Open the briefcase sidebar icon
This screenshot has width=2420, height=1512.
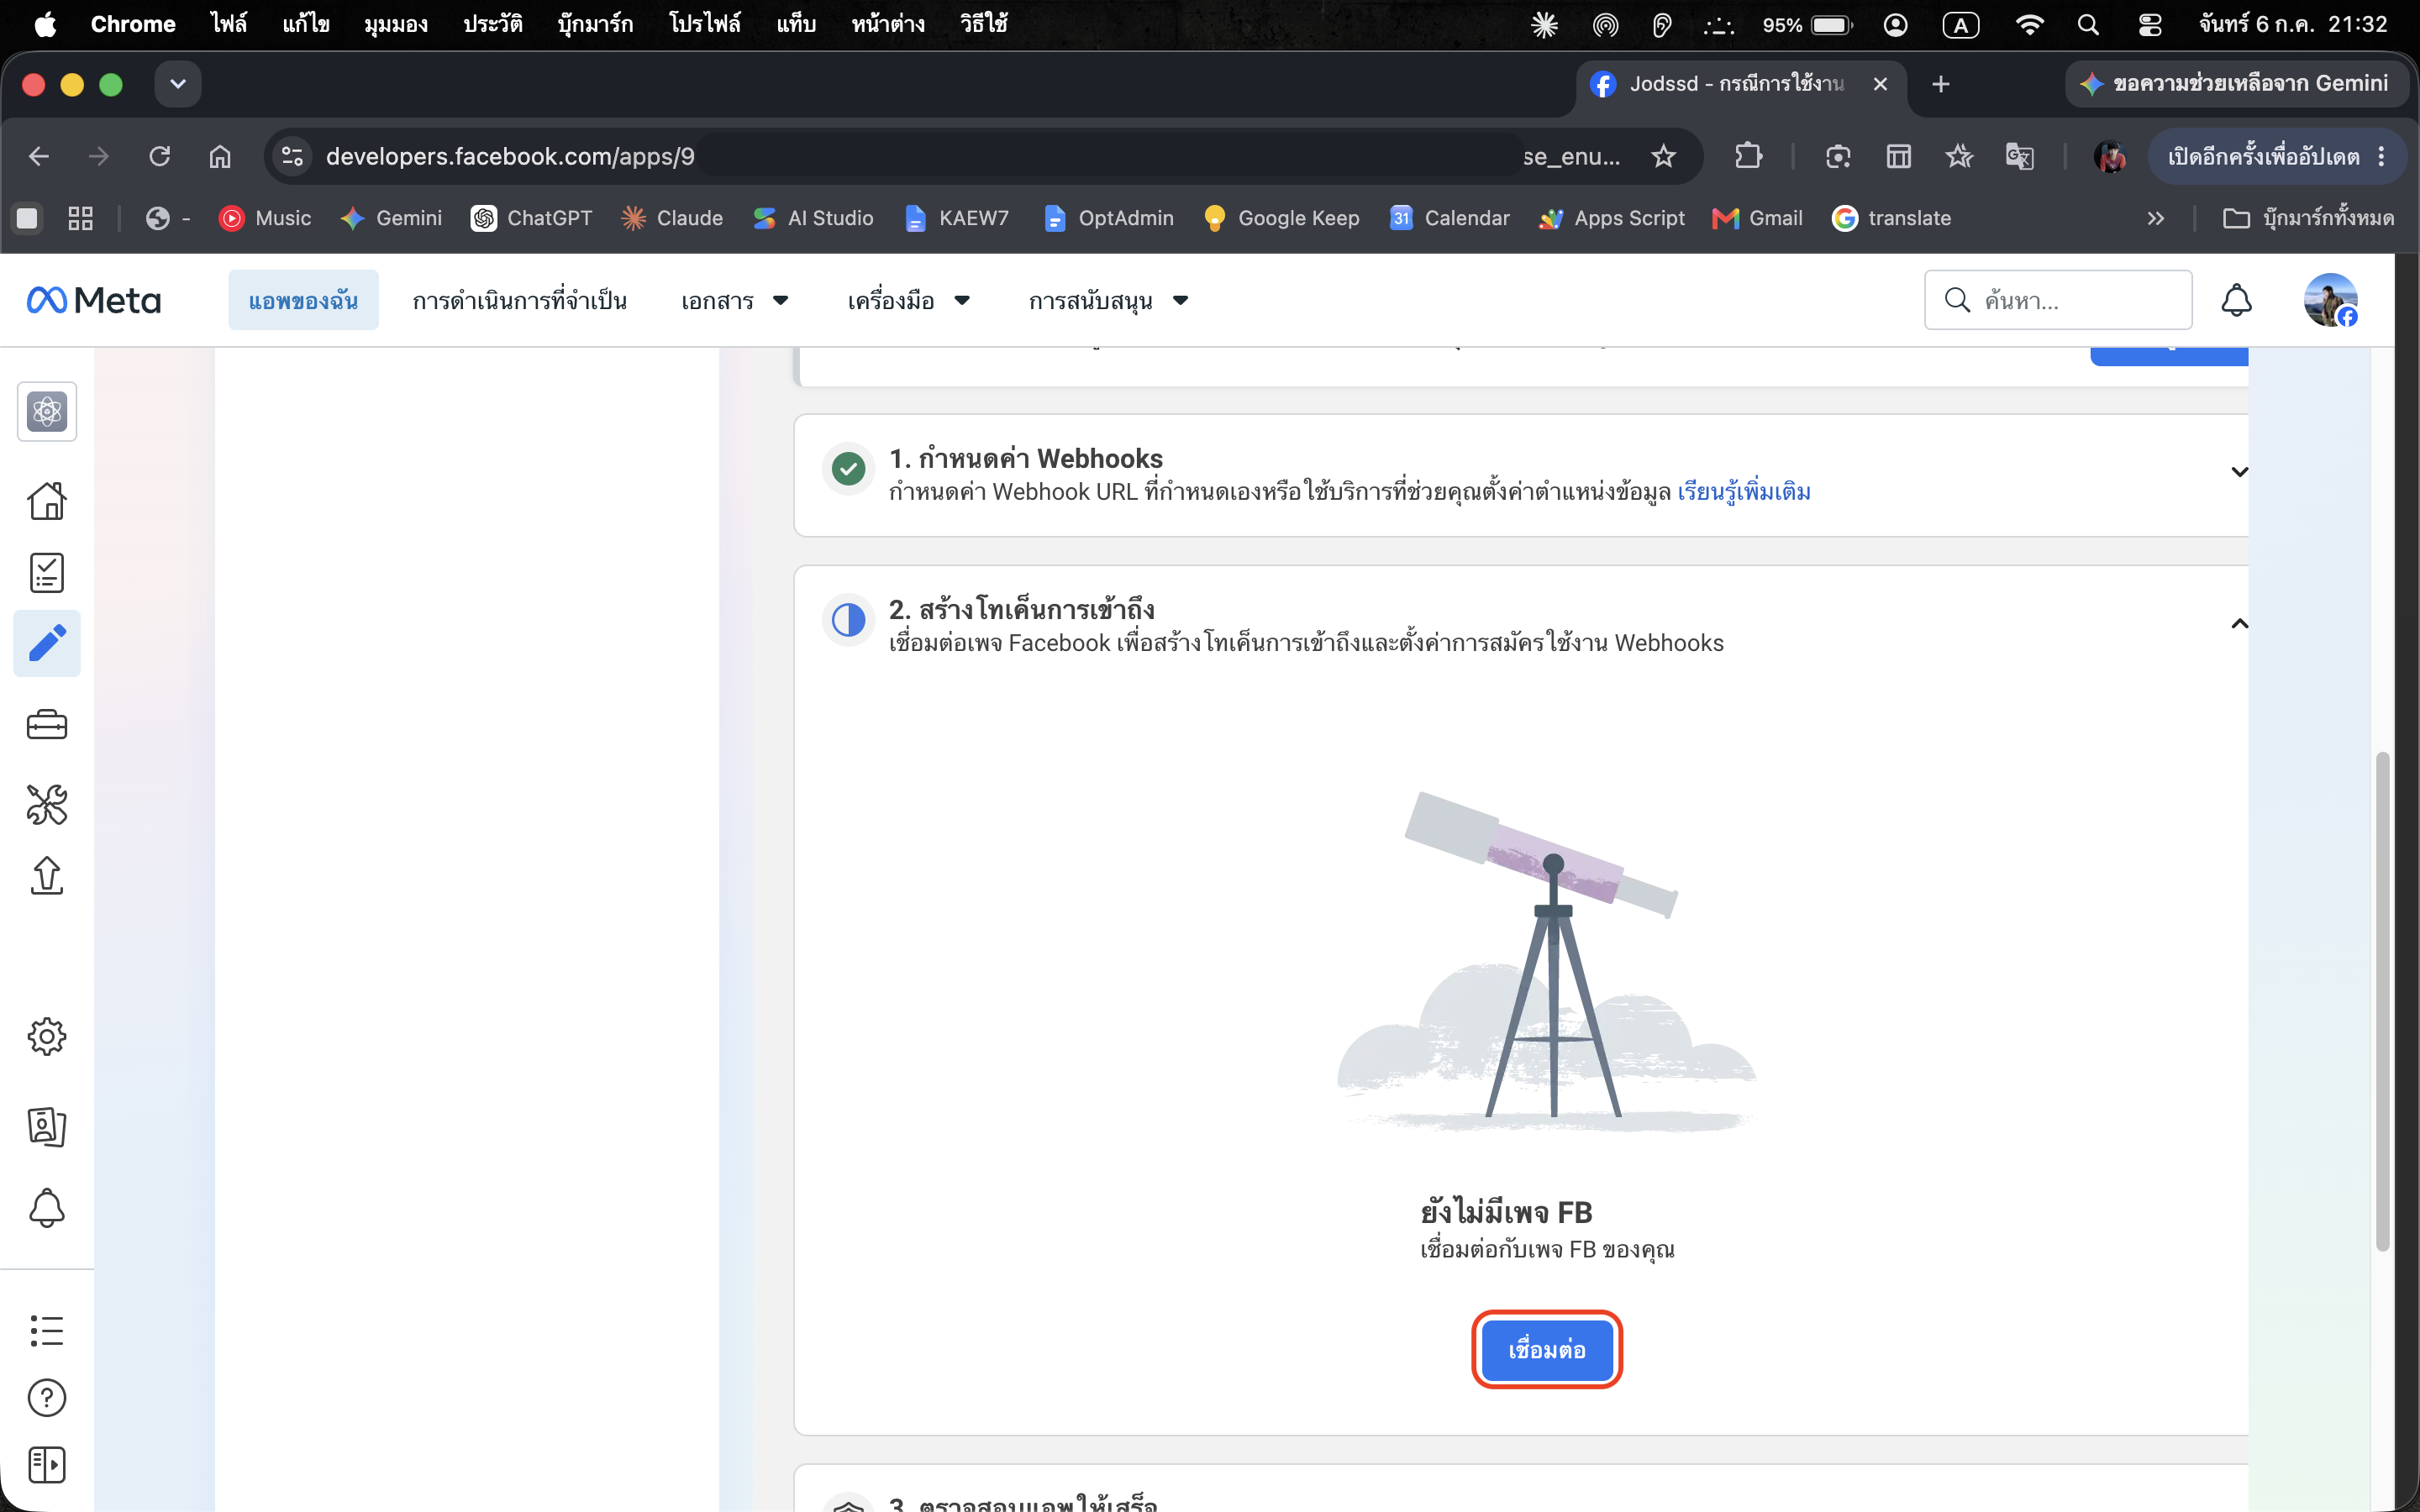(x=47, y=724)
